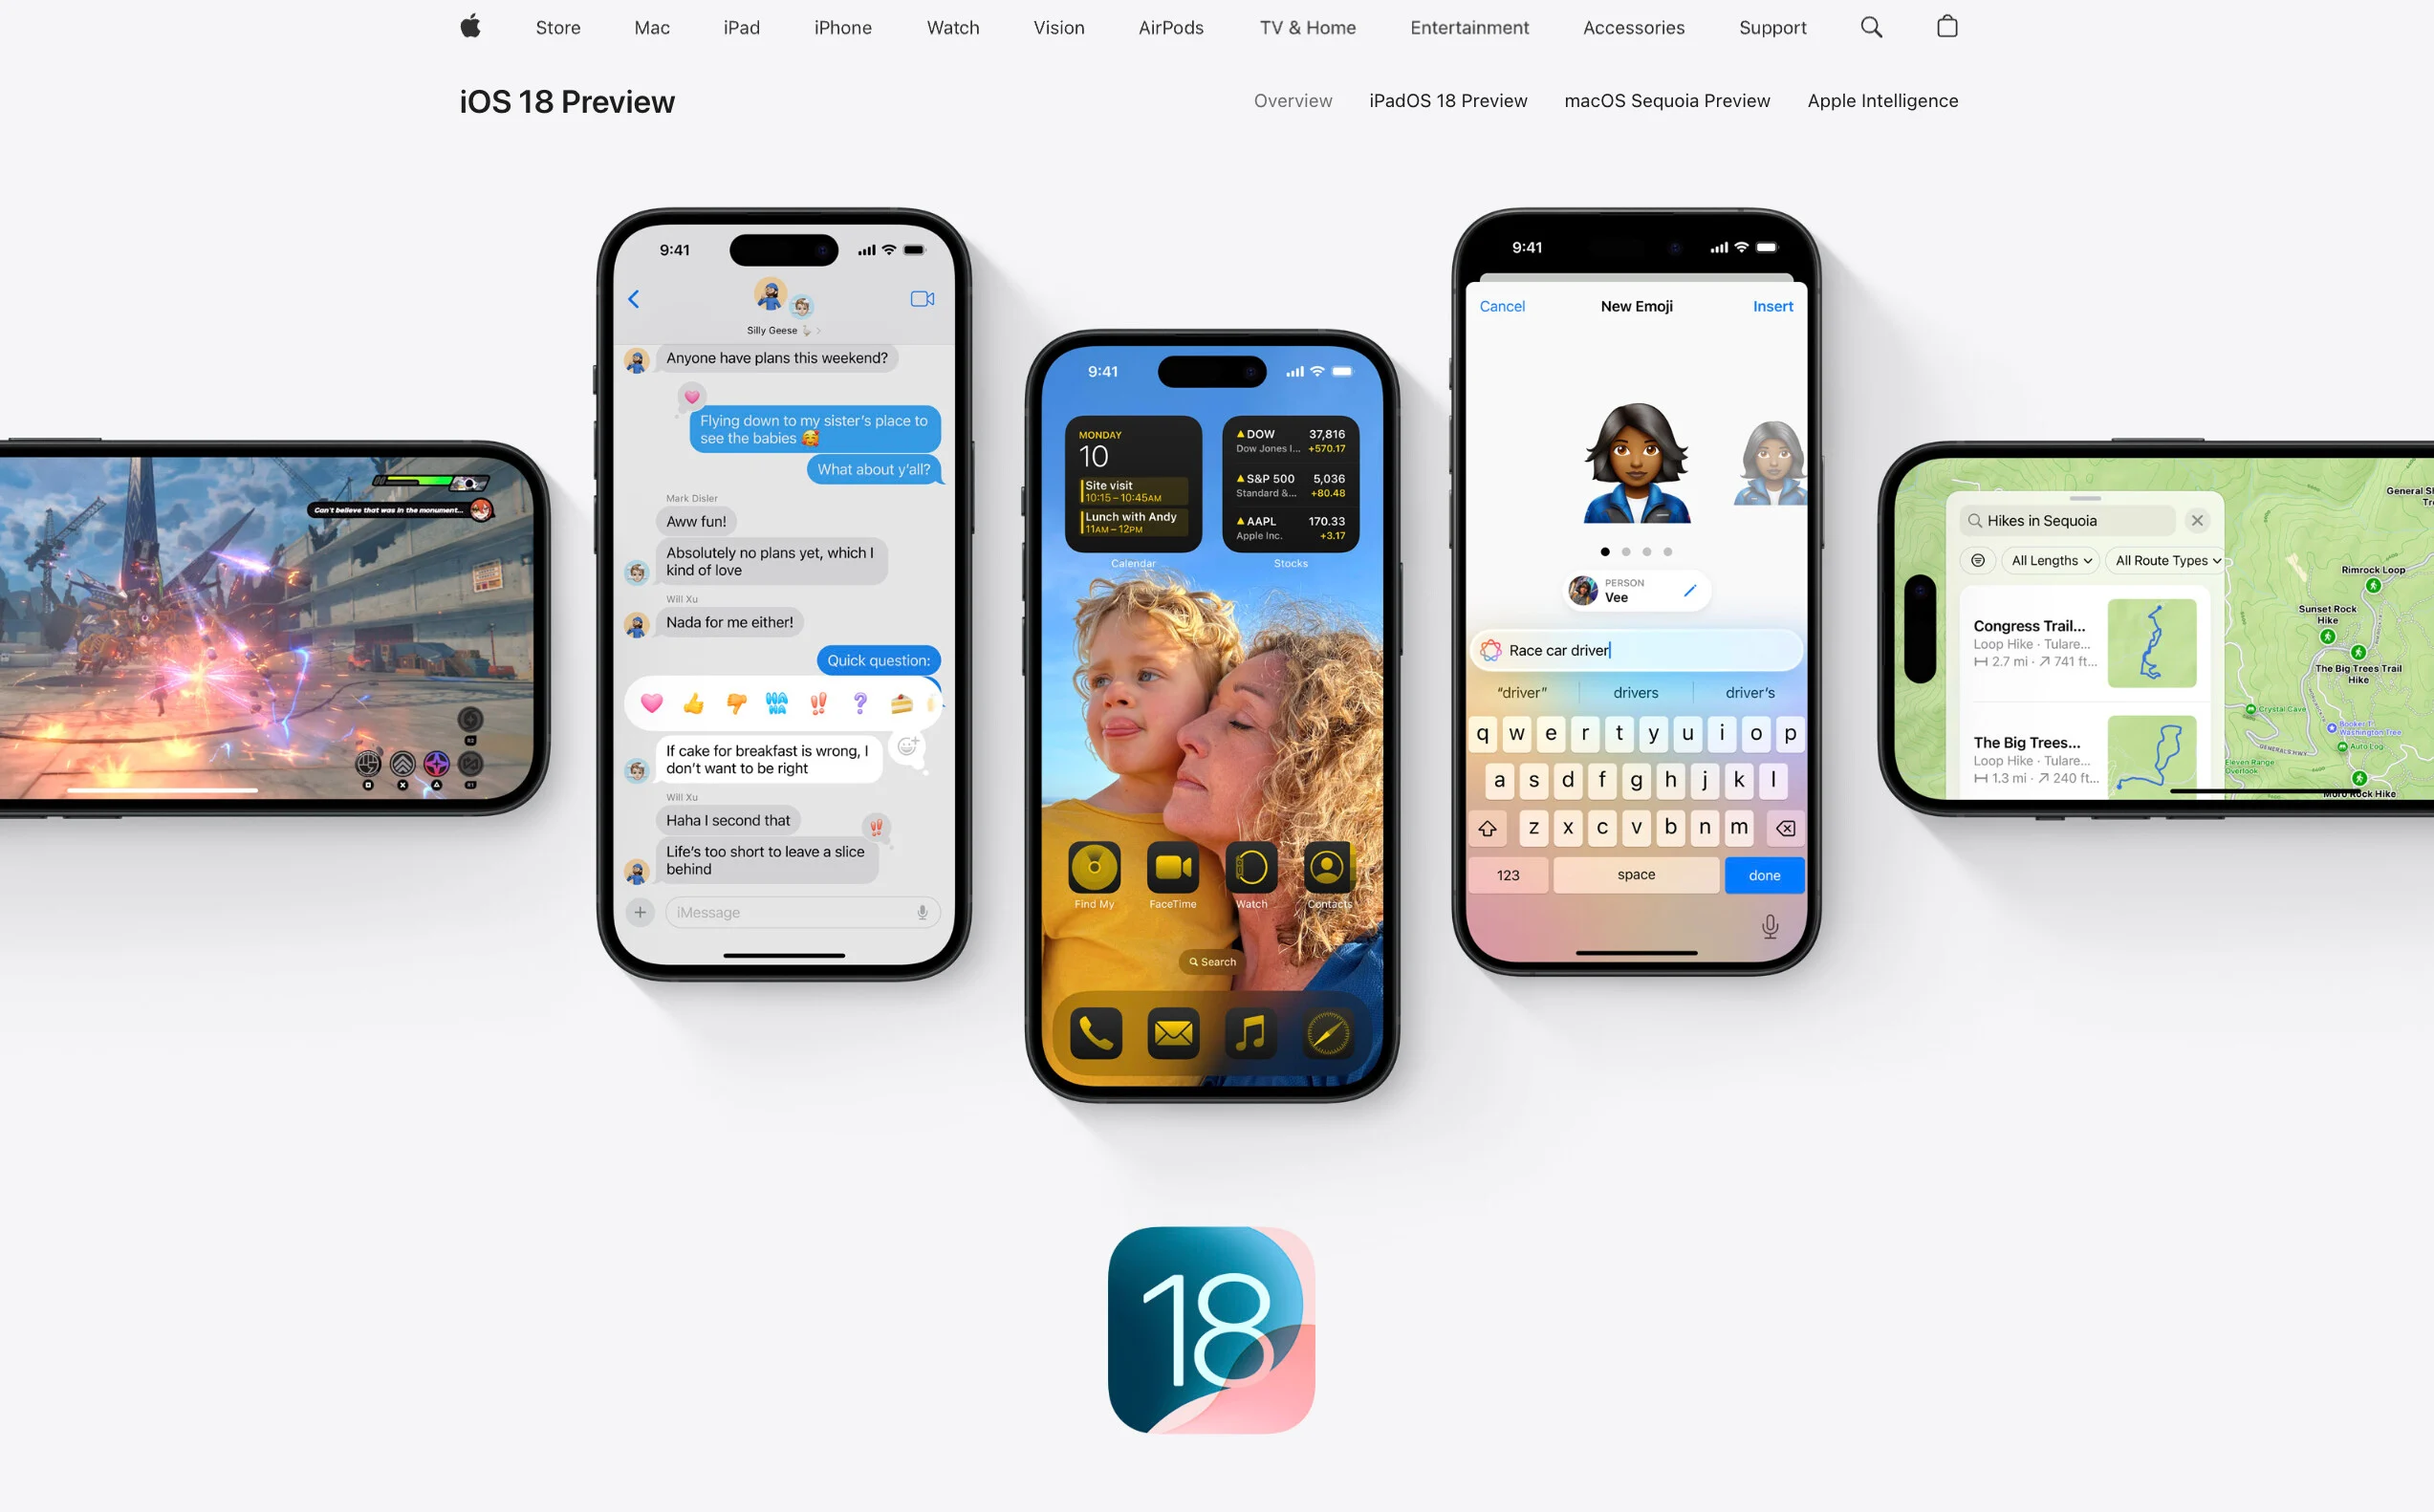Screen dimensions: 2434x1512
Task: Click the Insert button for new emoji
Action: click(x=1773, y=307)
